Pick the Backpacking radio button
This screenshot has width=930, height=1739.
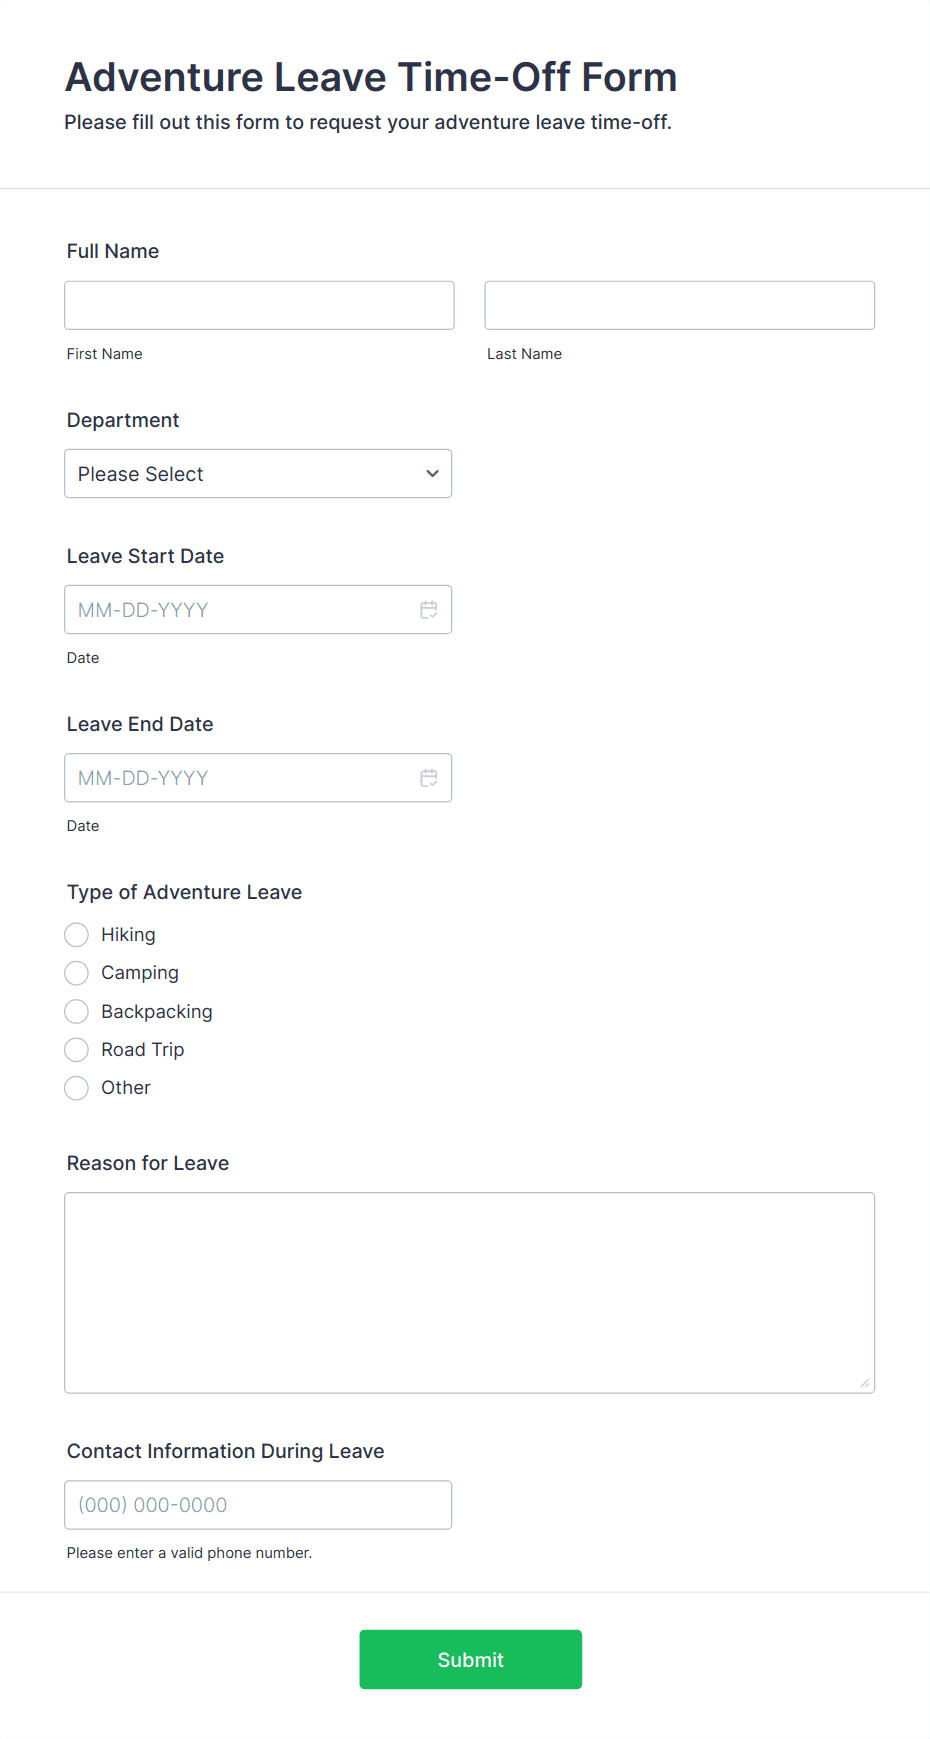pyautogui.click(x=77, y=1012)
